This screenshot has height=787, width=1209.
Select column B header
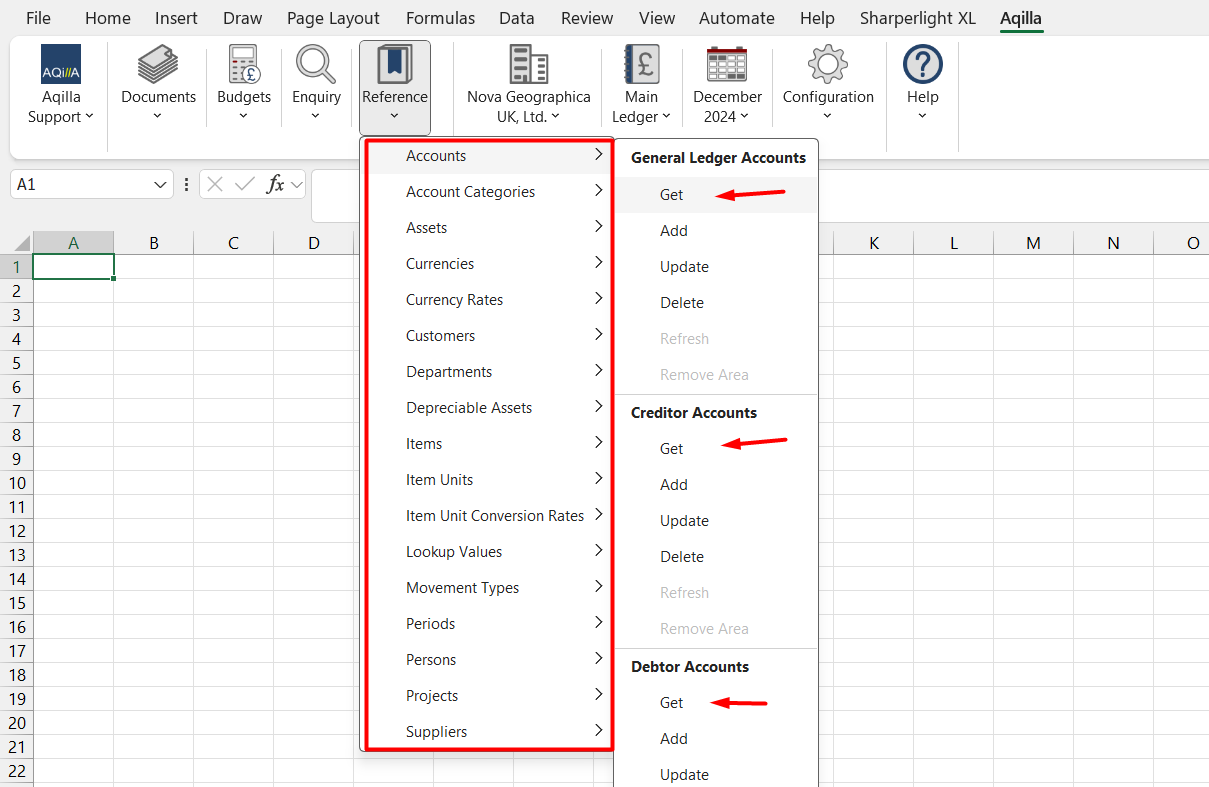coord(153,243)
